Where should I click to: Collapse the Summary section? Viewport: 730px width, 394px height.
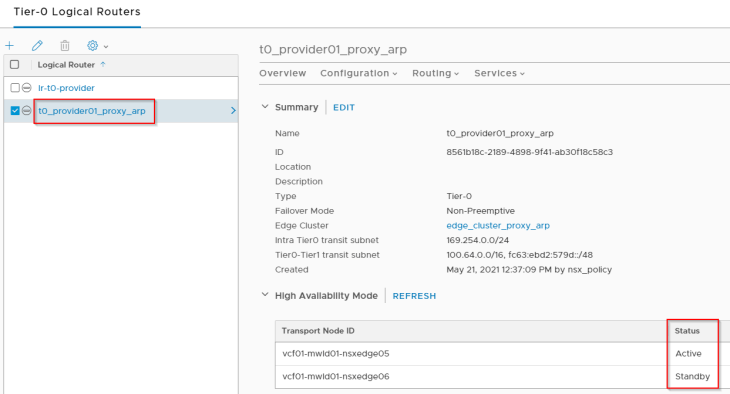tap(265, 107)
